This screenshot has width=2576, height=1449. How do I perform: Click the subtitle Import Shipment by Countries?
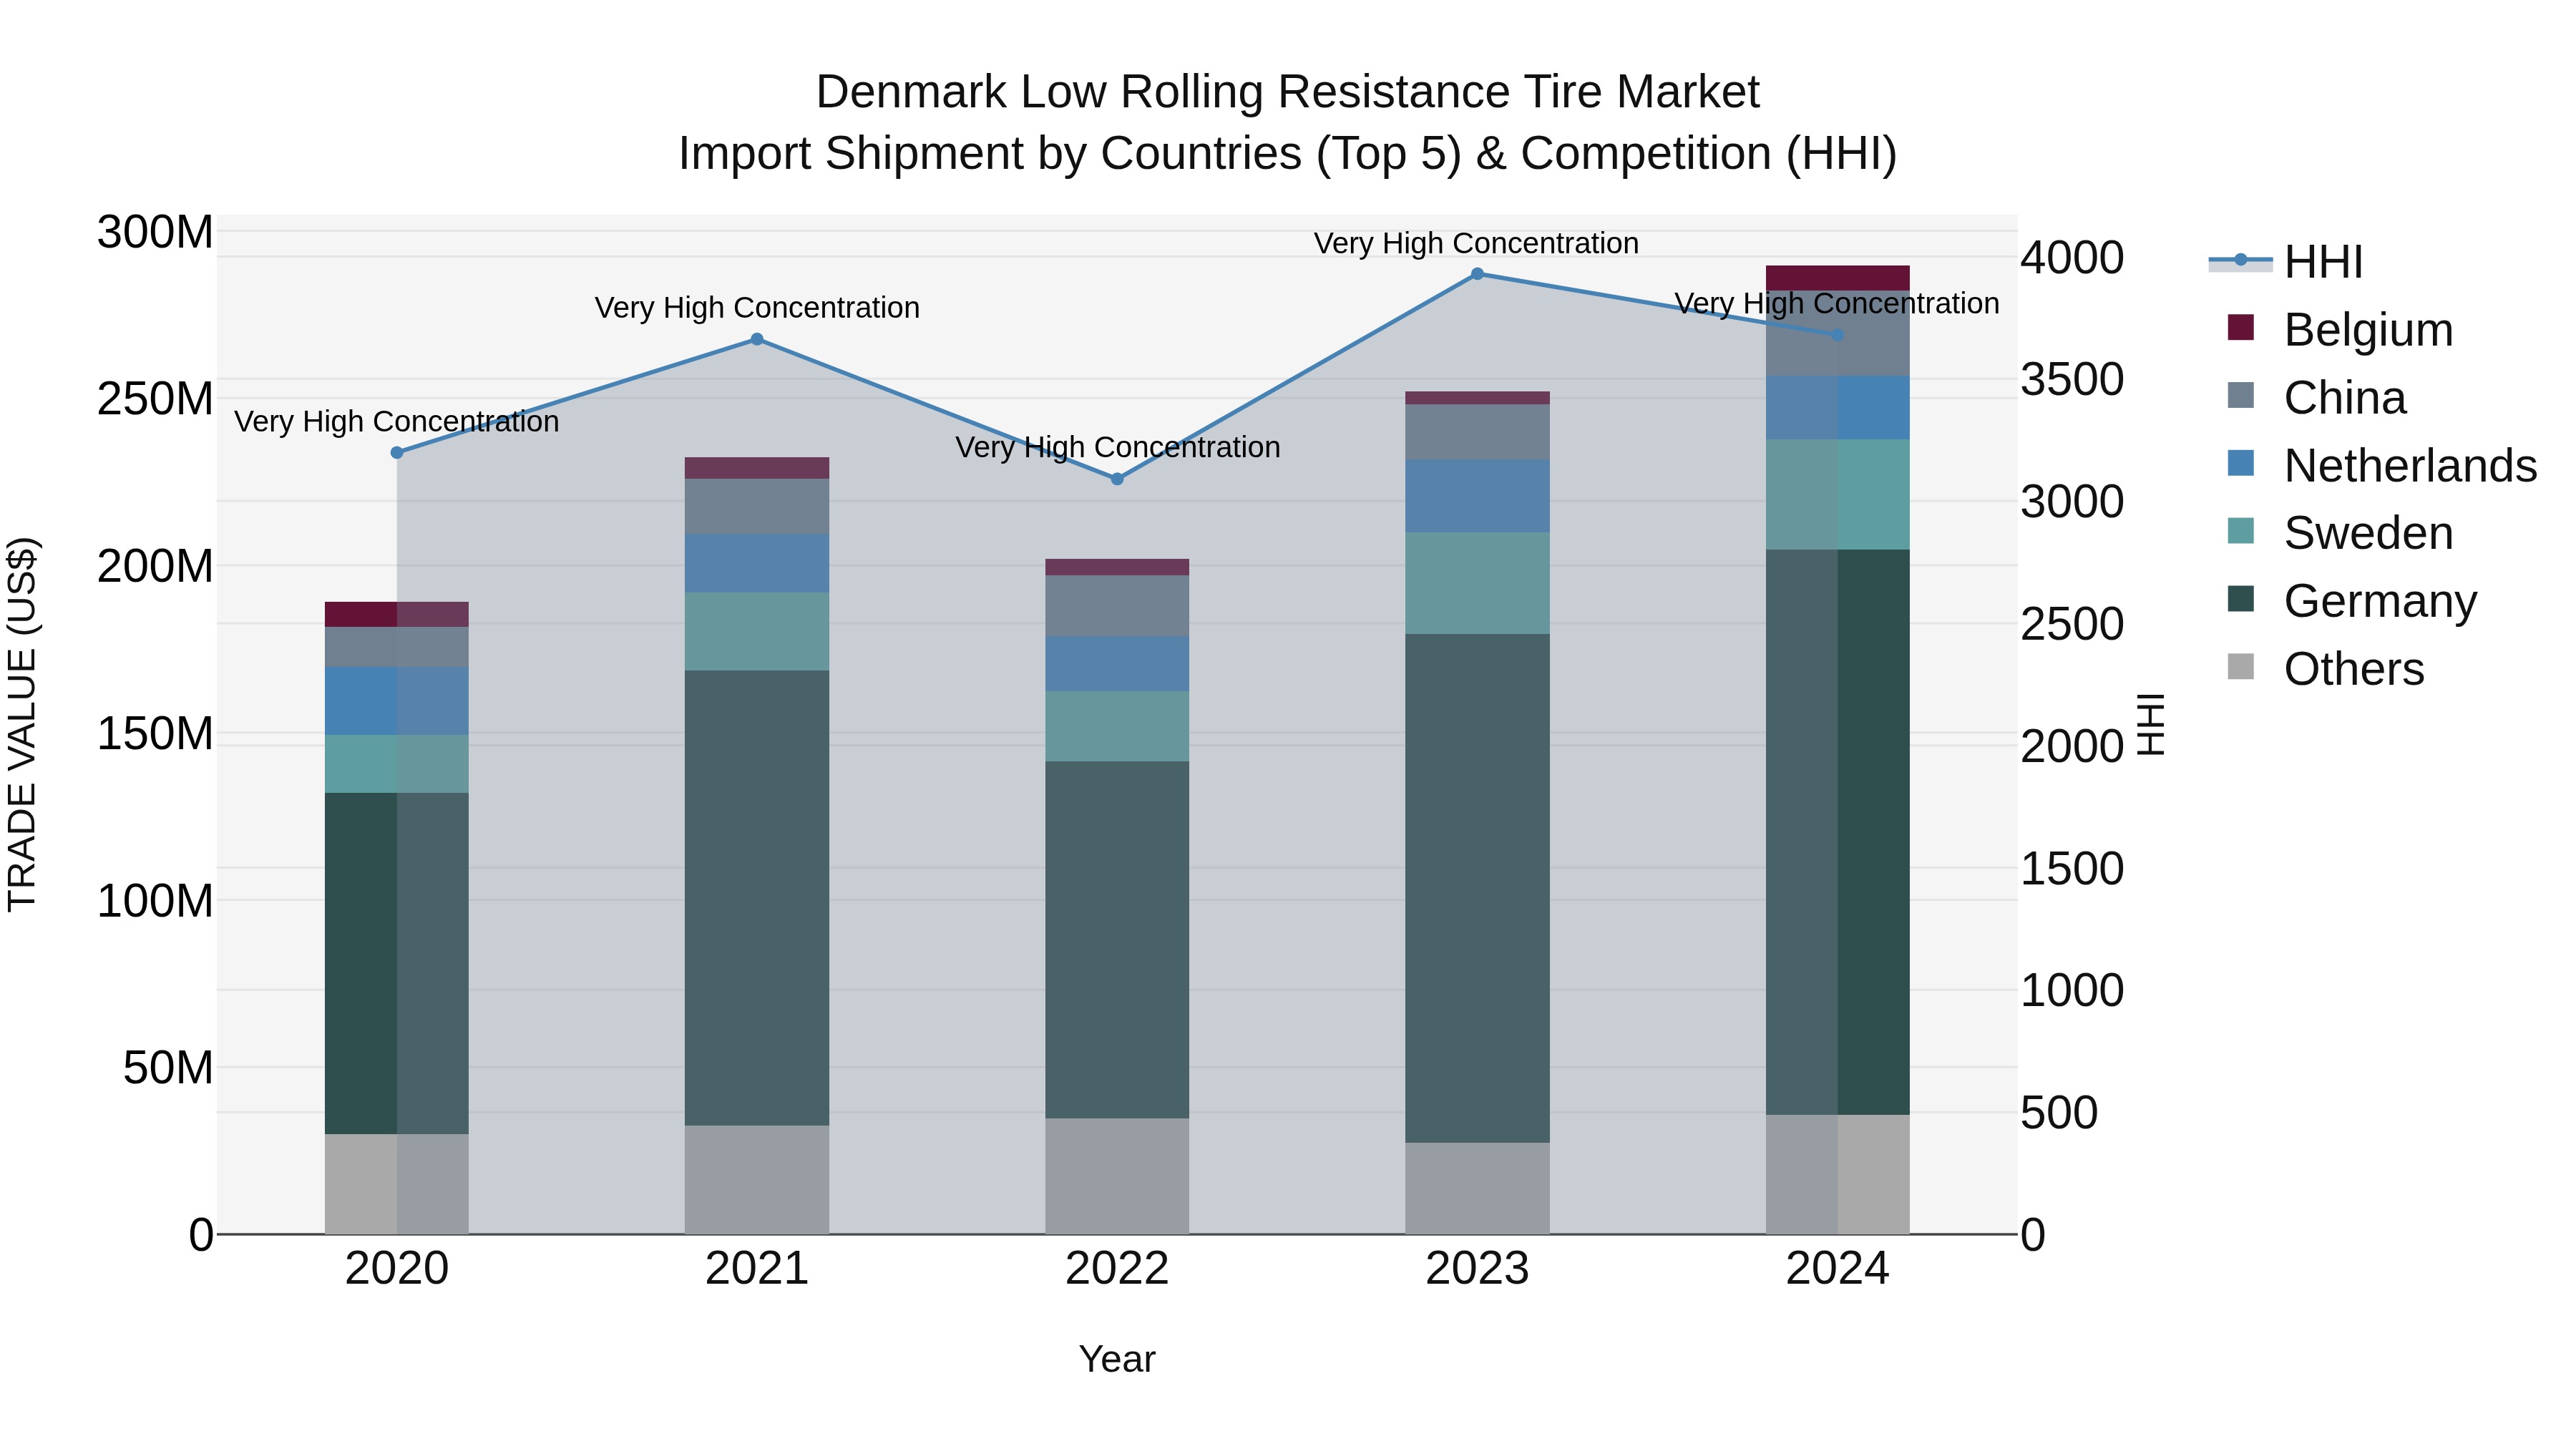[x=1288, y=154]
